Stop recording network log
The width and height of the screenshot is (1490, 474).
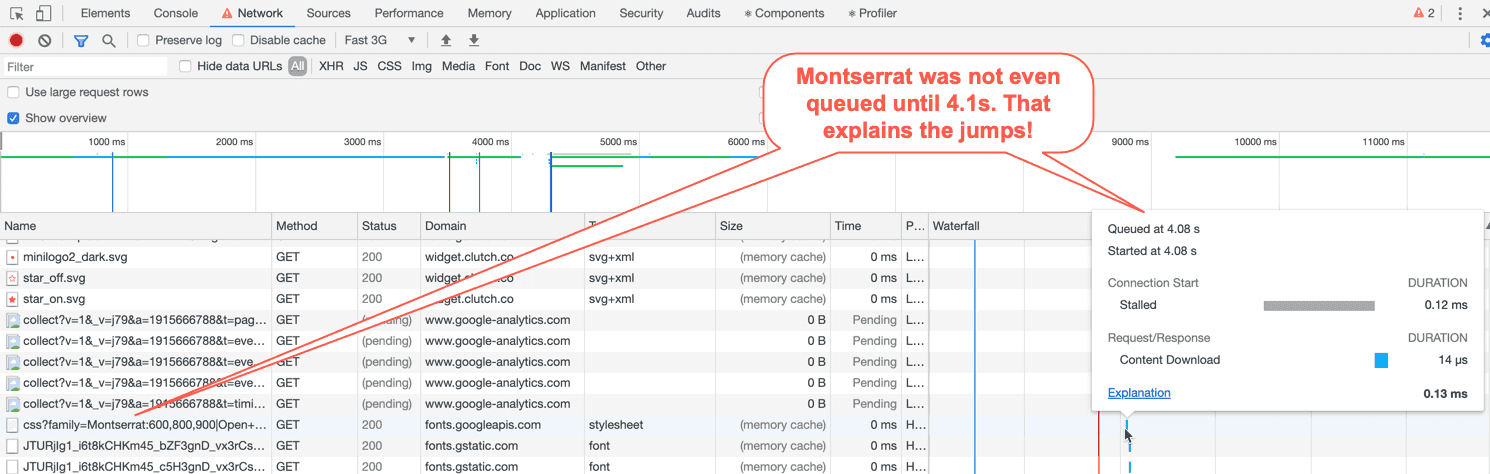[16, 40]
